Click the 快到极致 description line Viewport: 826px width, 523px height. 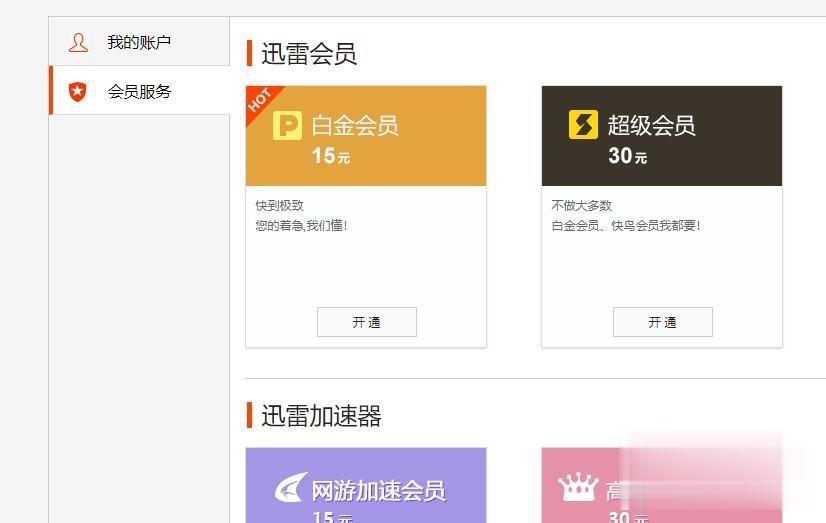click(x=280, y=205)
